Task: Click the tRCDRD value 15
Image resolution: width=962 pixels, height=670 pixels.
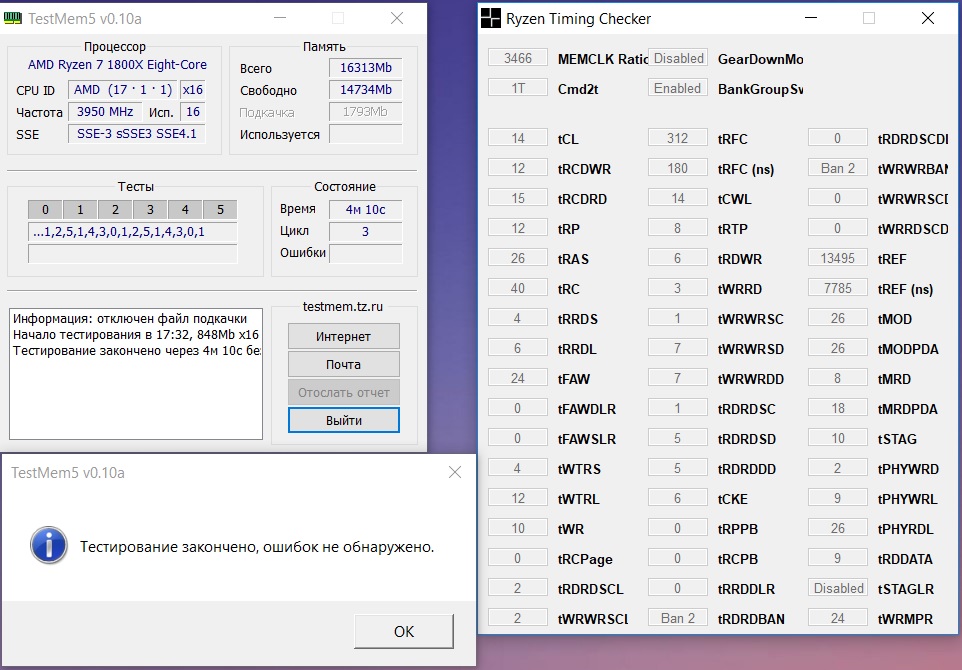Action: [518, 198]
